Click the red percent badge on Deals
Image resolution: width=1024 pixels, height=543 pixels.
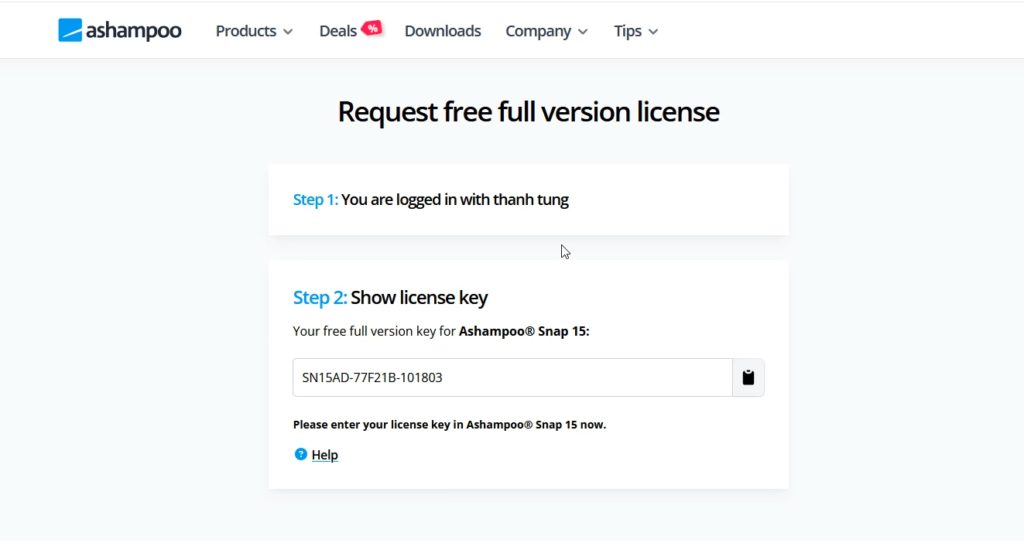pos(372,28)
